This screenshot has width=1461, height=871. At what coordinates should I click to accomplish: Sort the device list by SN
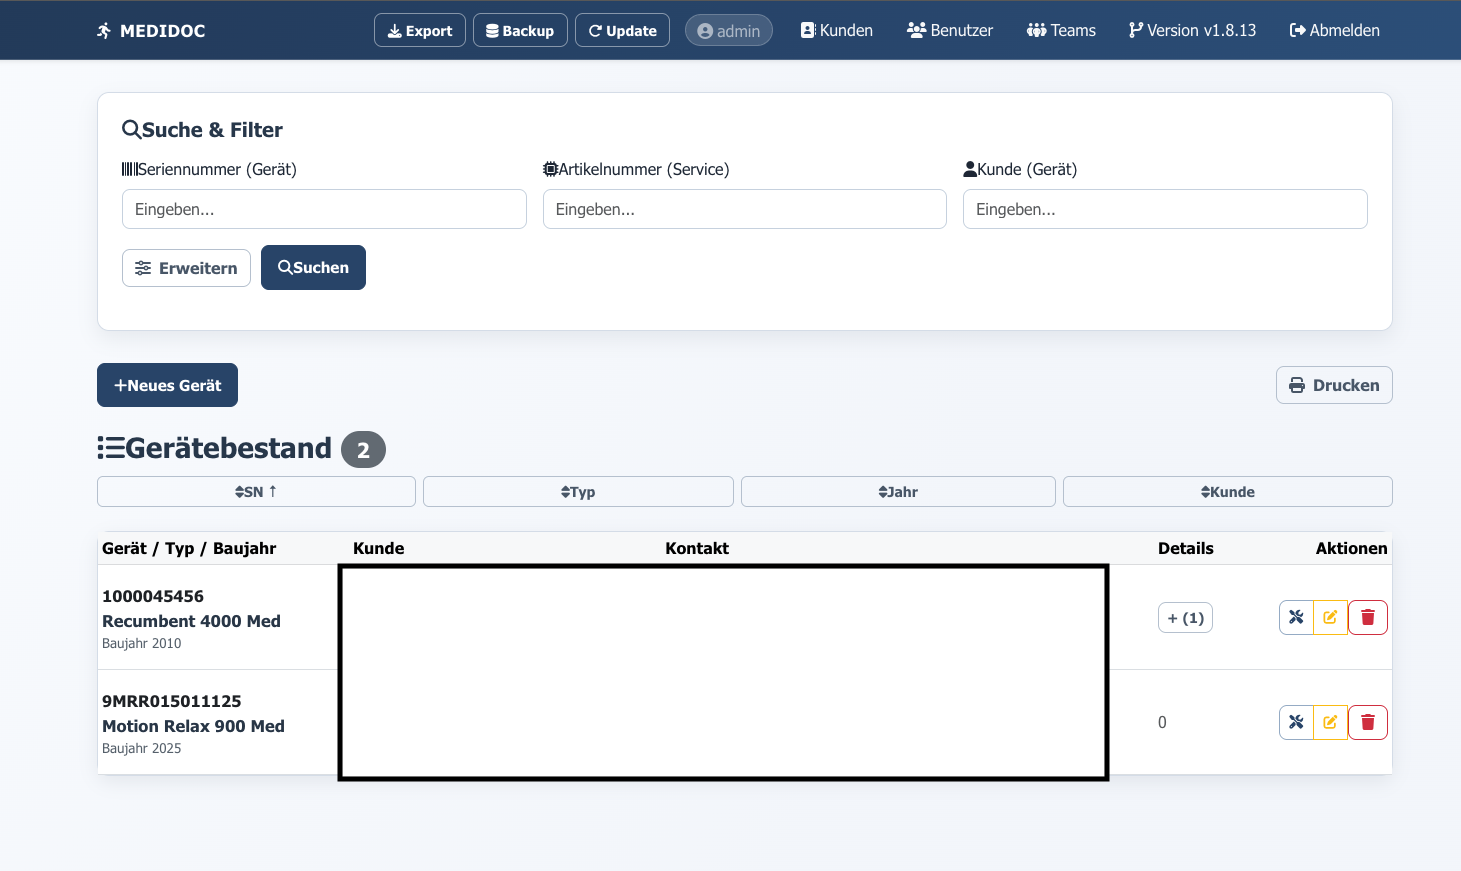tap(256, 492)
